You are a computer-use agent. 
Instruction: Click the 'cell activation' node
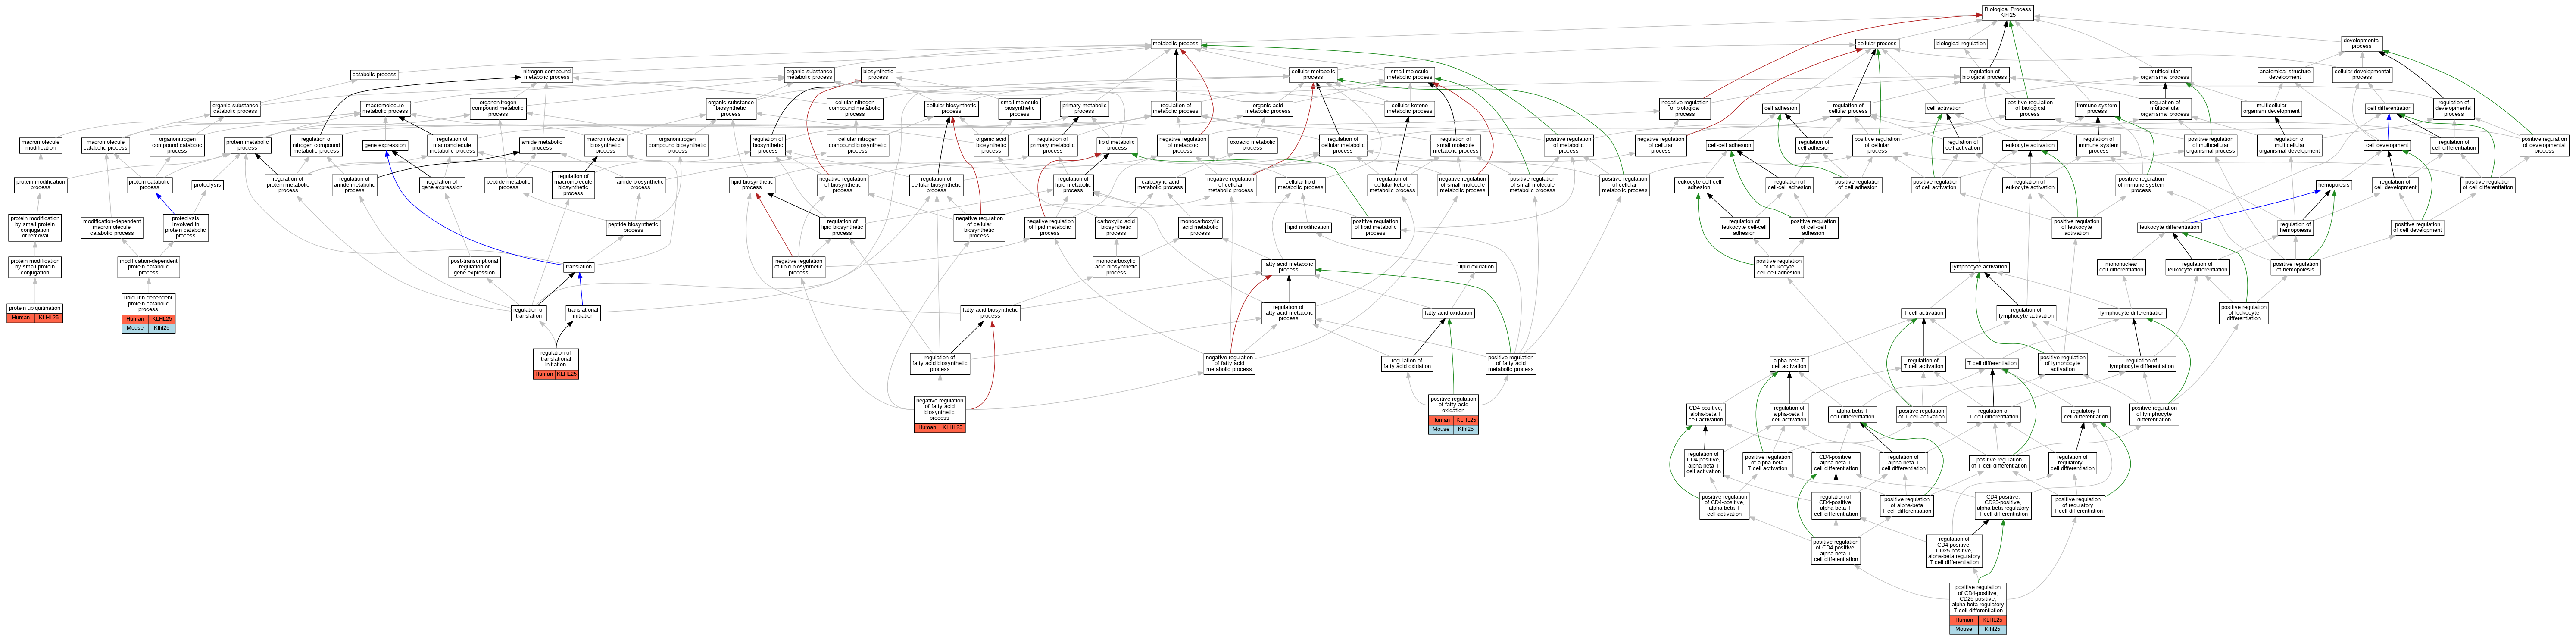point(1944,108)
